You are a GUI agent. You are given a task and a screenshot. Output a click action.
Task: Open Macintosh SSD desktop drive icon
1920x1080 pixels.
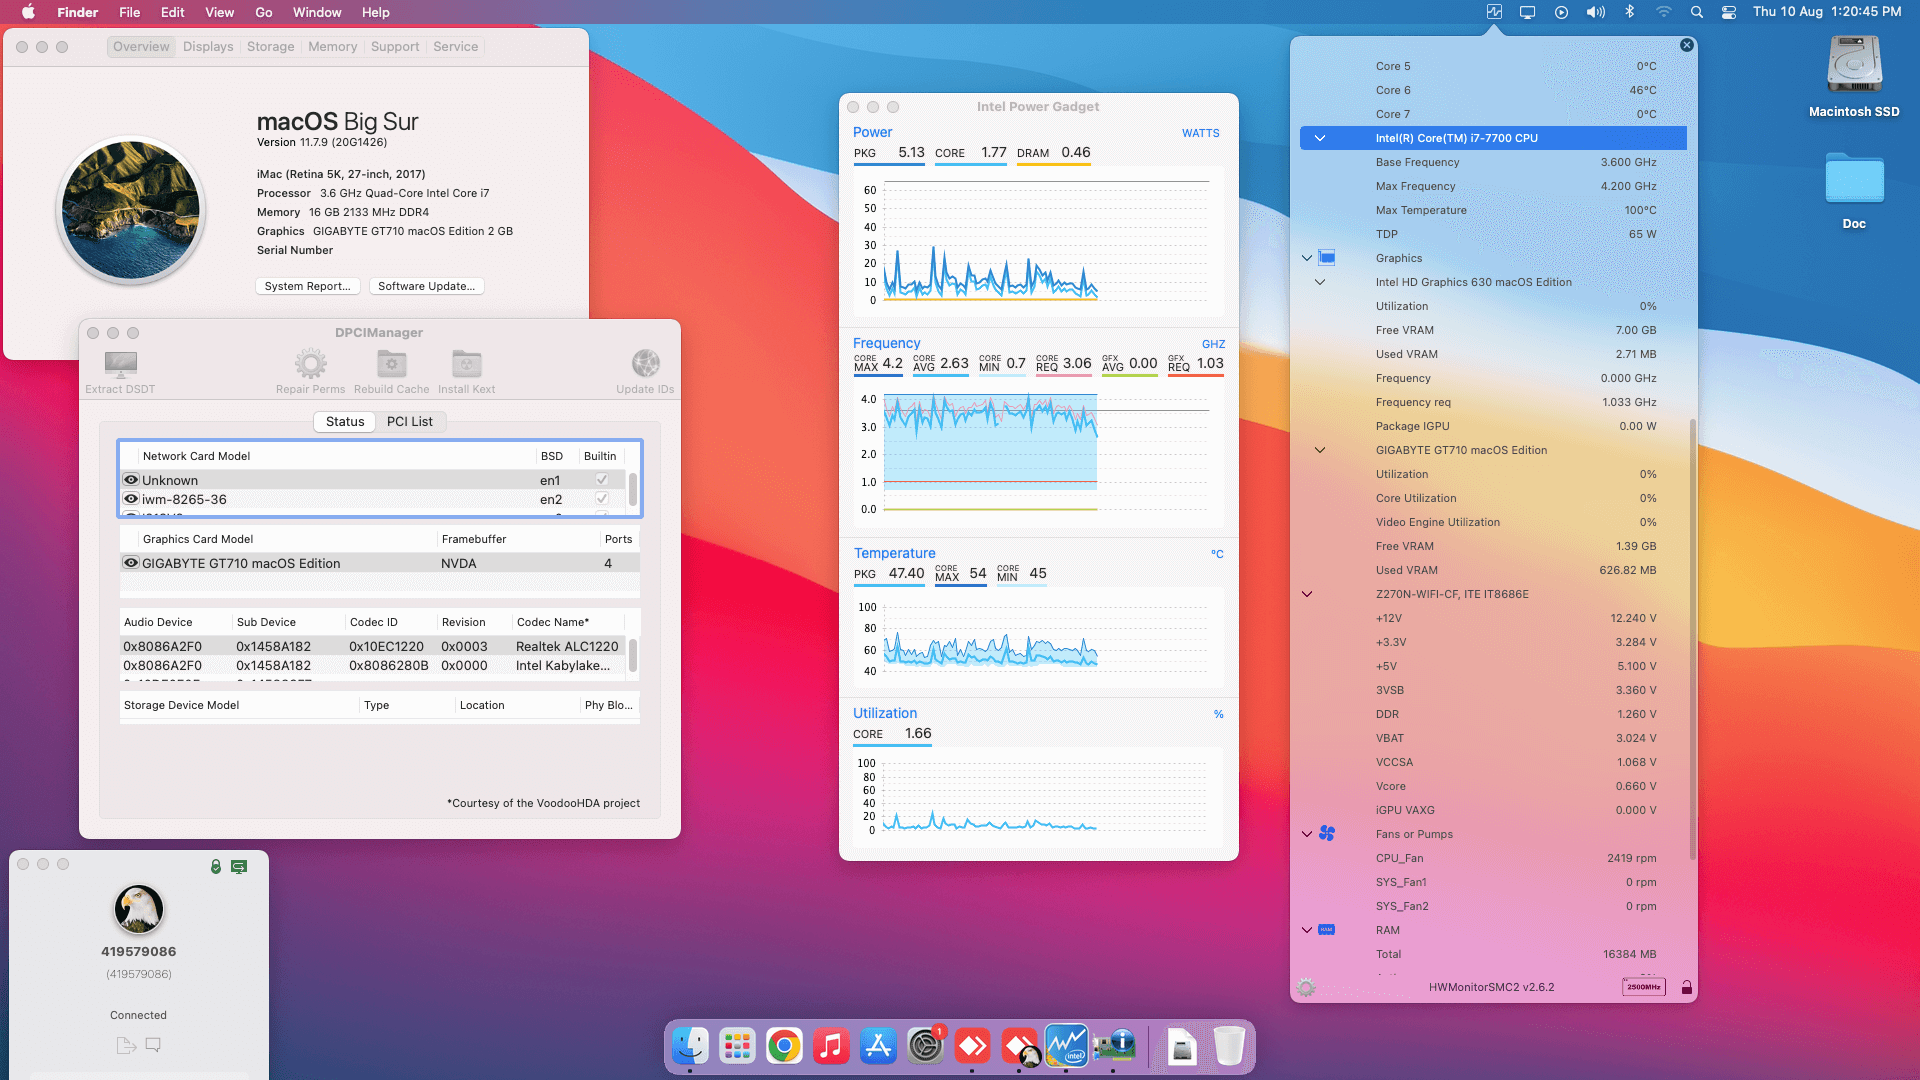pos(1854,66)
